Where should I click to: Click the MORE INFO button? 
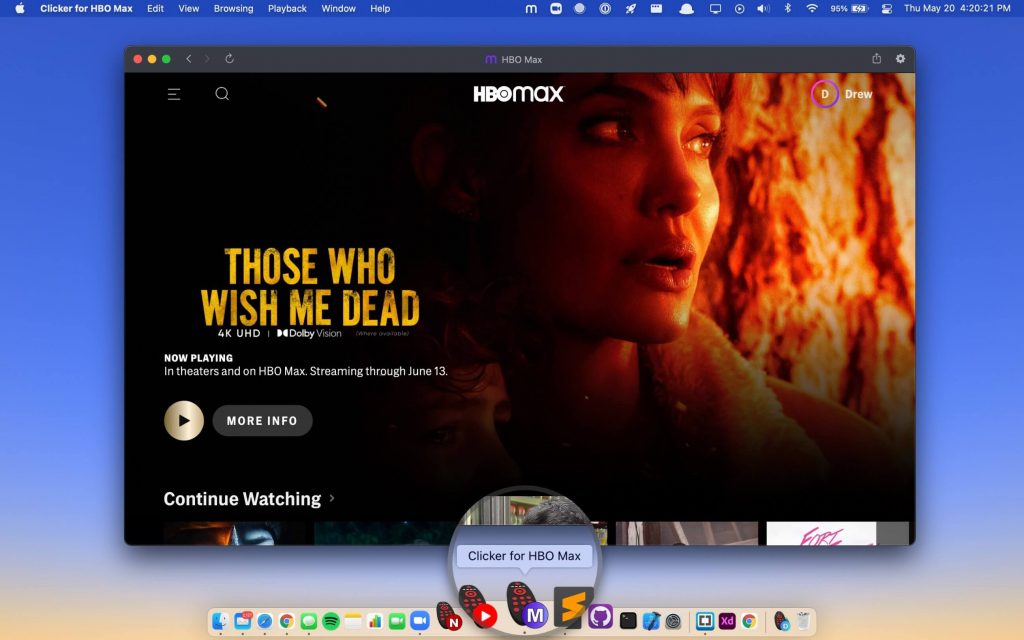tap(262, 420)
